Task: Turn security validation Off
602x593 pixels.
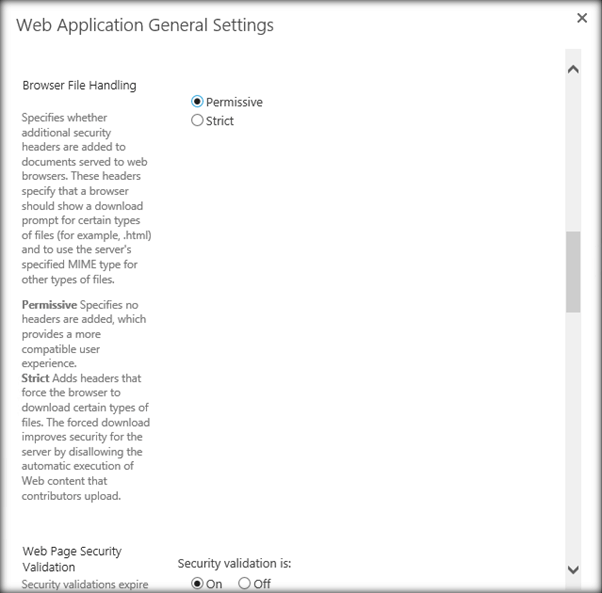Action: [x=244, y=584]
